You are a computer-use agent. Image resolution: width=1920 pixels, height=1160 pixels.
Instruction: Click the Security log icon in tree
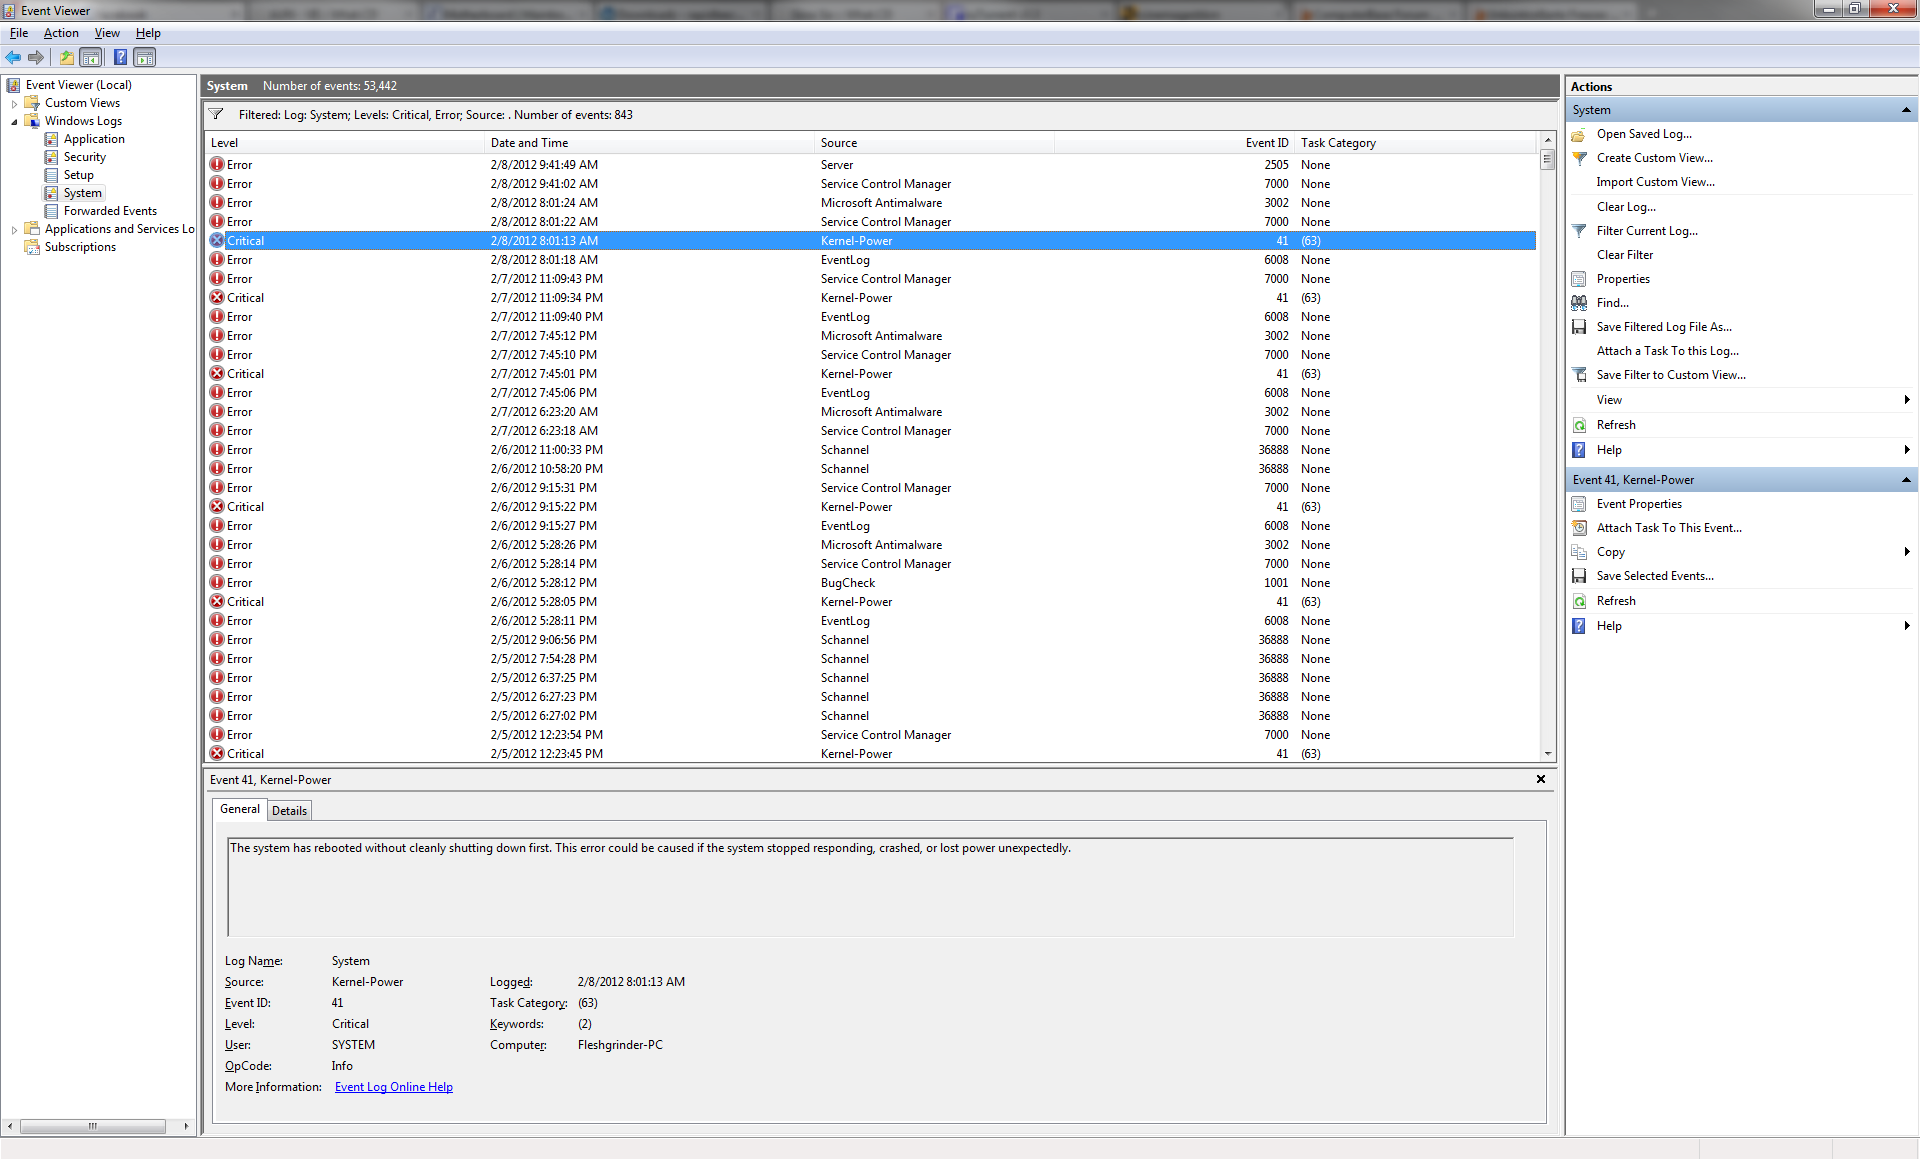(x=51, y=157)
